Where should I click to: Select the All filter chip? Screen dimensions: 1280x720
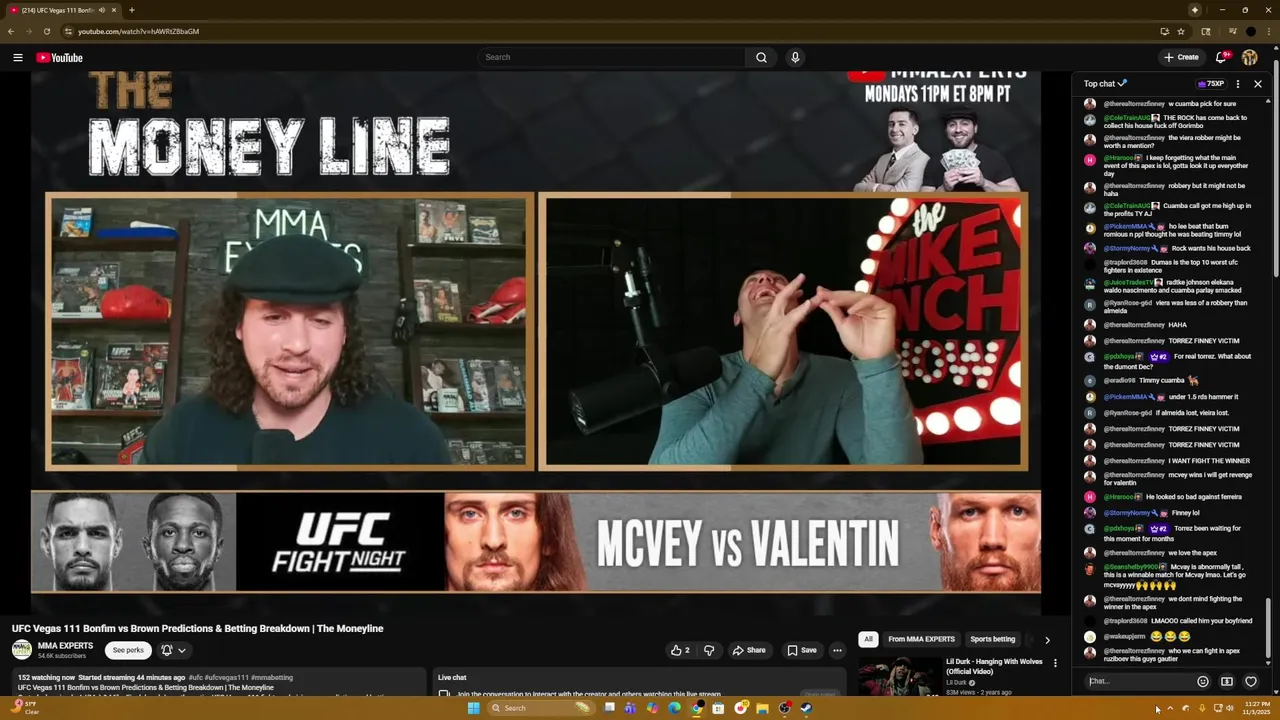click(x=868, y=639)
